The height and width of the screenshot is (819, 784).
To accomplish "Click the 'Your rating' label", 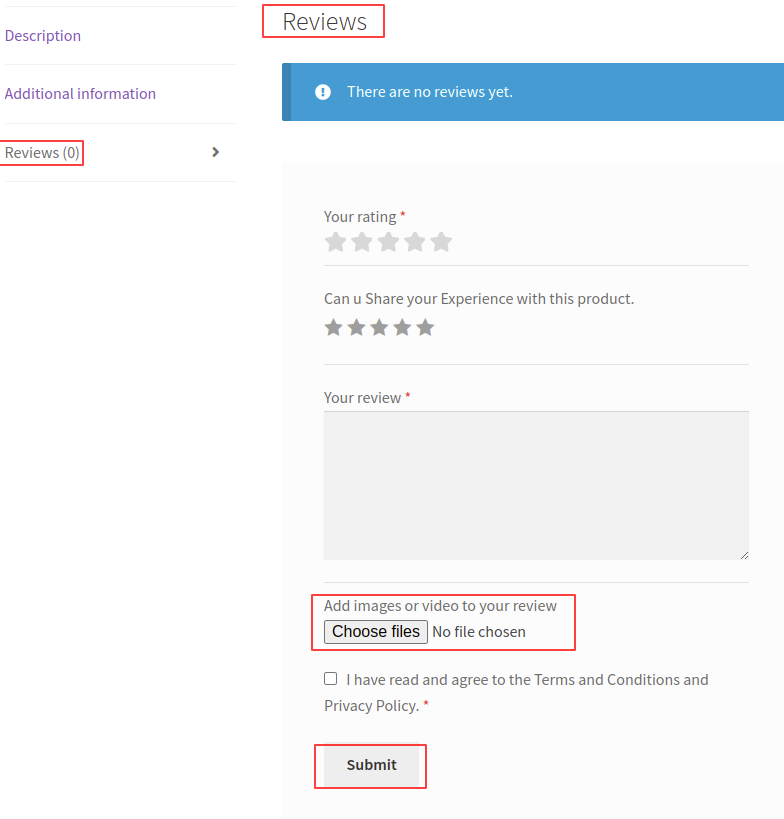I will tap(360, 216).
